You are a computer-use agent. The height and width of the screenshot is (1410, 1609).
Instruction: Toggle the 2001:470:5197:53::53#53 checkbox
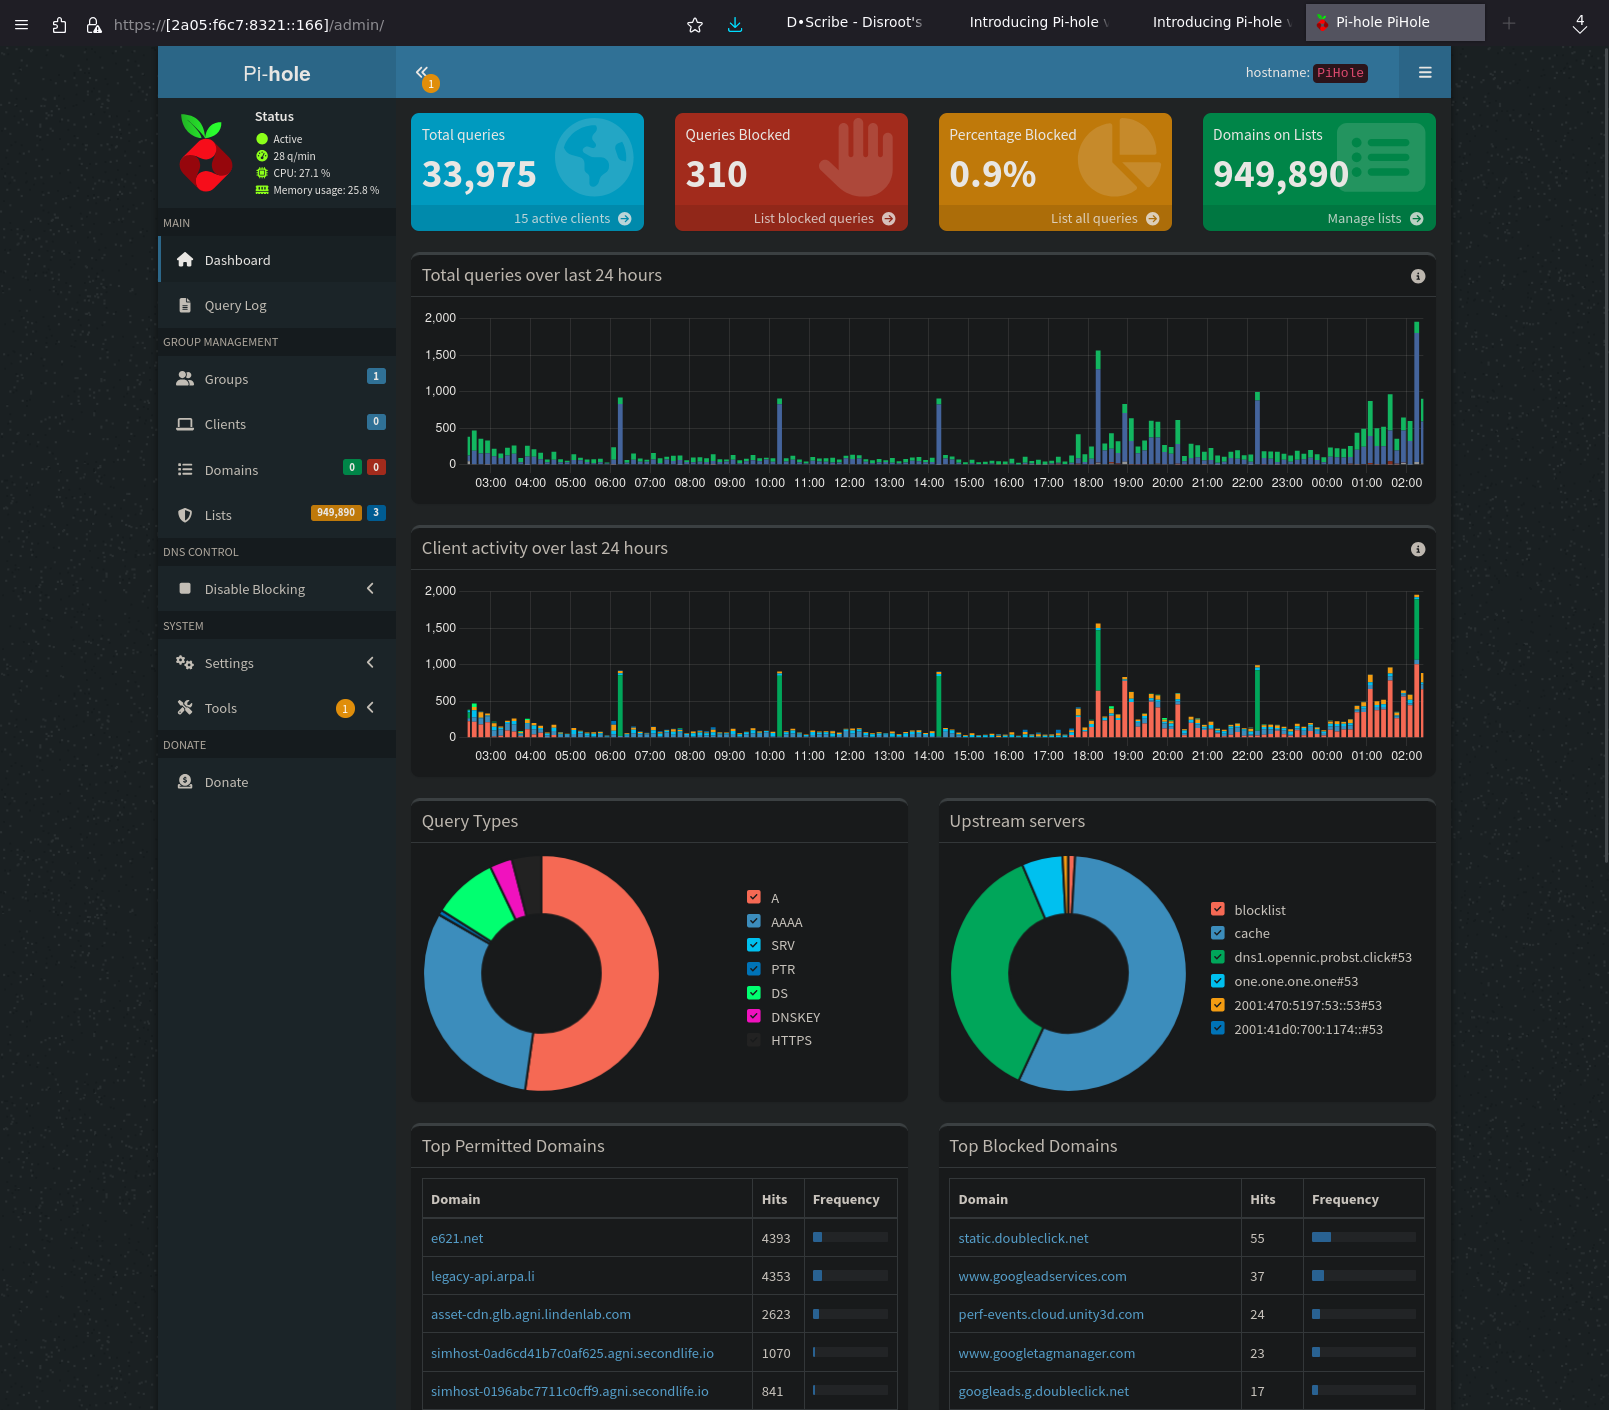point(1218,1005)
